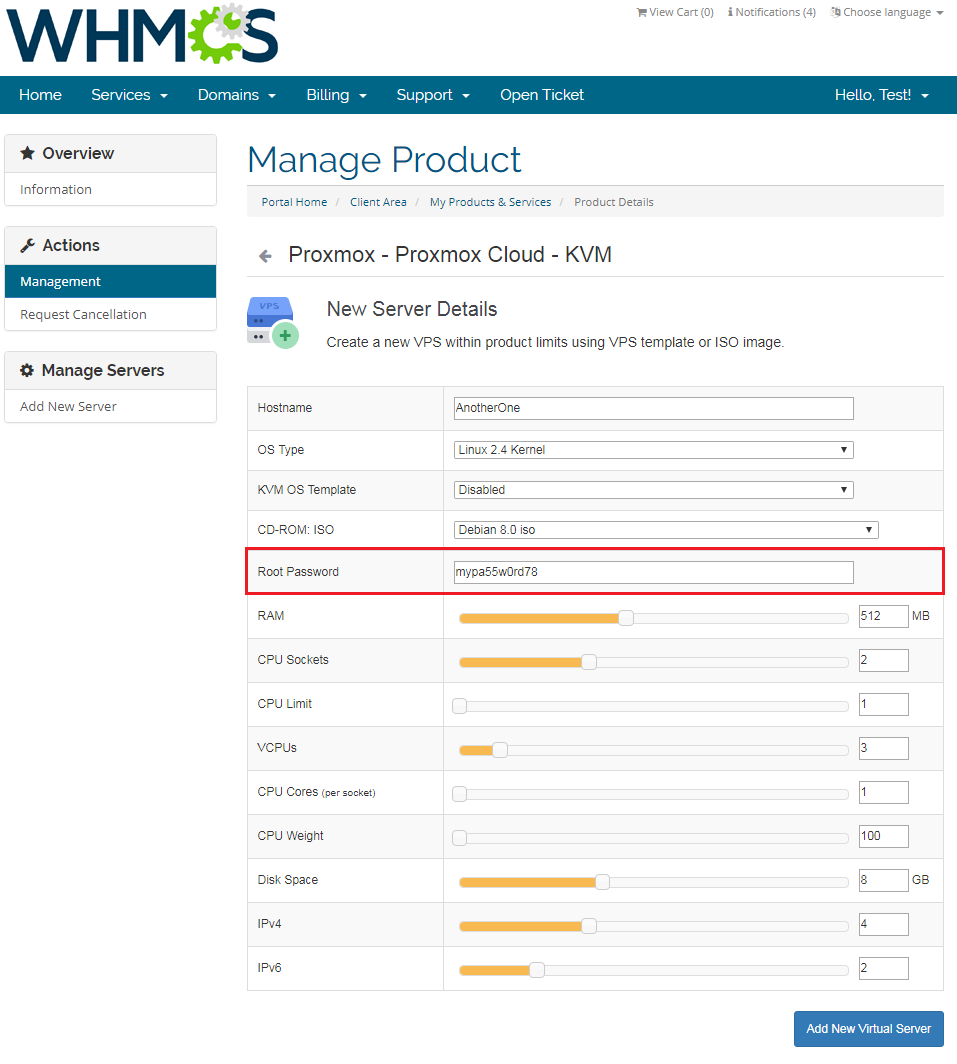Click the CPU Cores slider handle
Image resolution: width=957 pixels, height=1064 pixels.
[459, 794]
